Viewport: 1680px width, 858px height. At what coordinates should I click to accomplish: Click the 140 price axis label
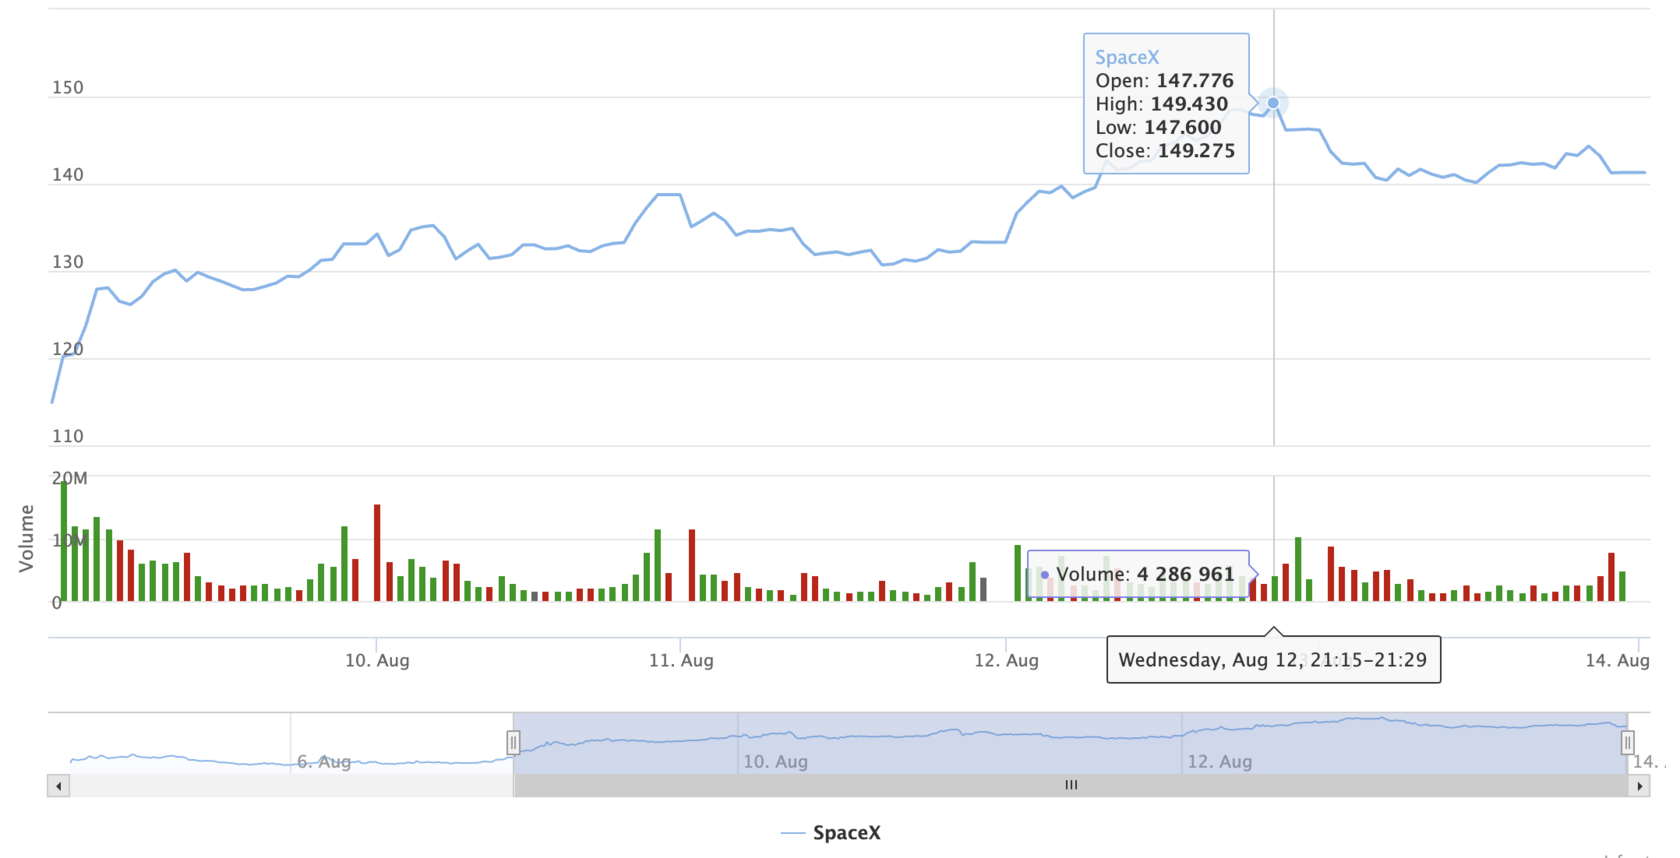[x=68, y=175]
